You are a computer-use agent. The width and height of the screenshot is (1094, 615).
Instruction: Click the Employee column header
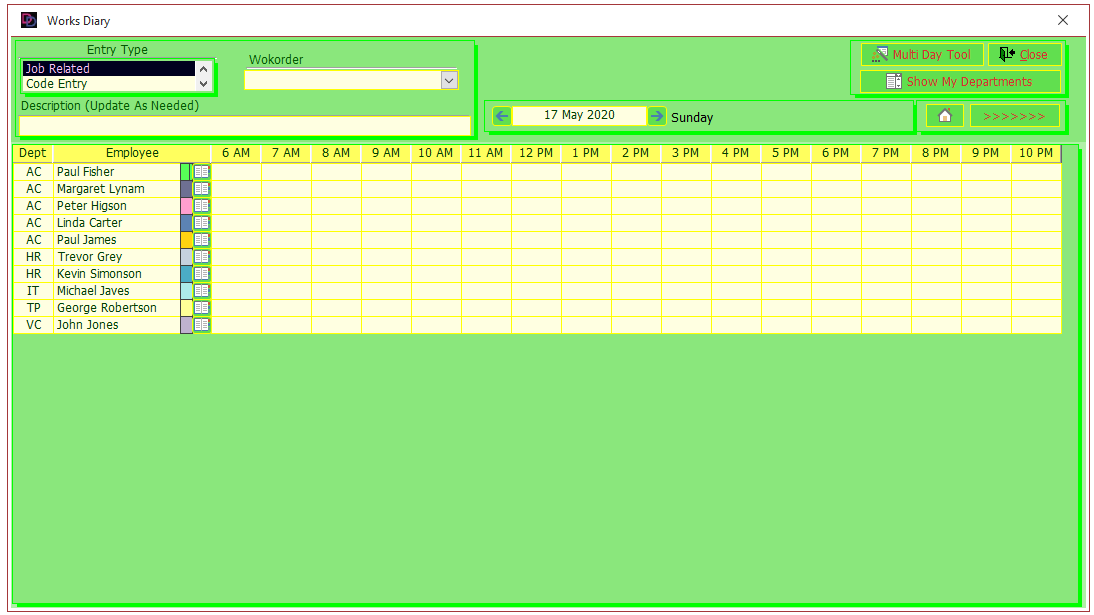(132, 153)
